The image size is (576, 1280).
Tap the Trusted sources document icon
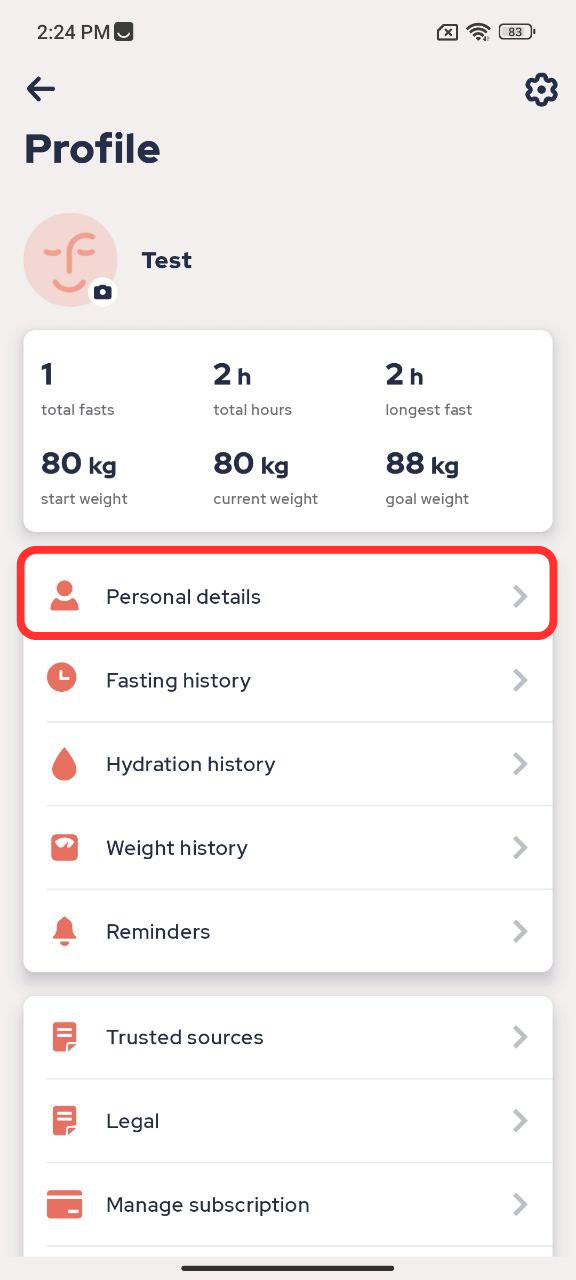pos(64,1037)
